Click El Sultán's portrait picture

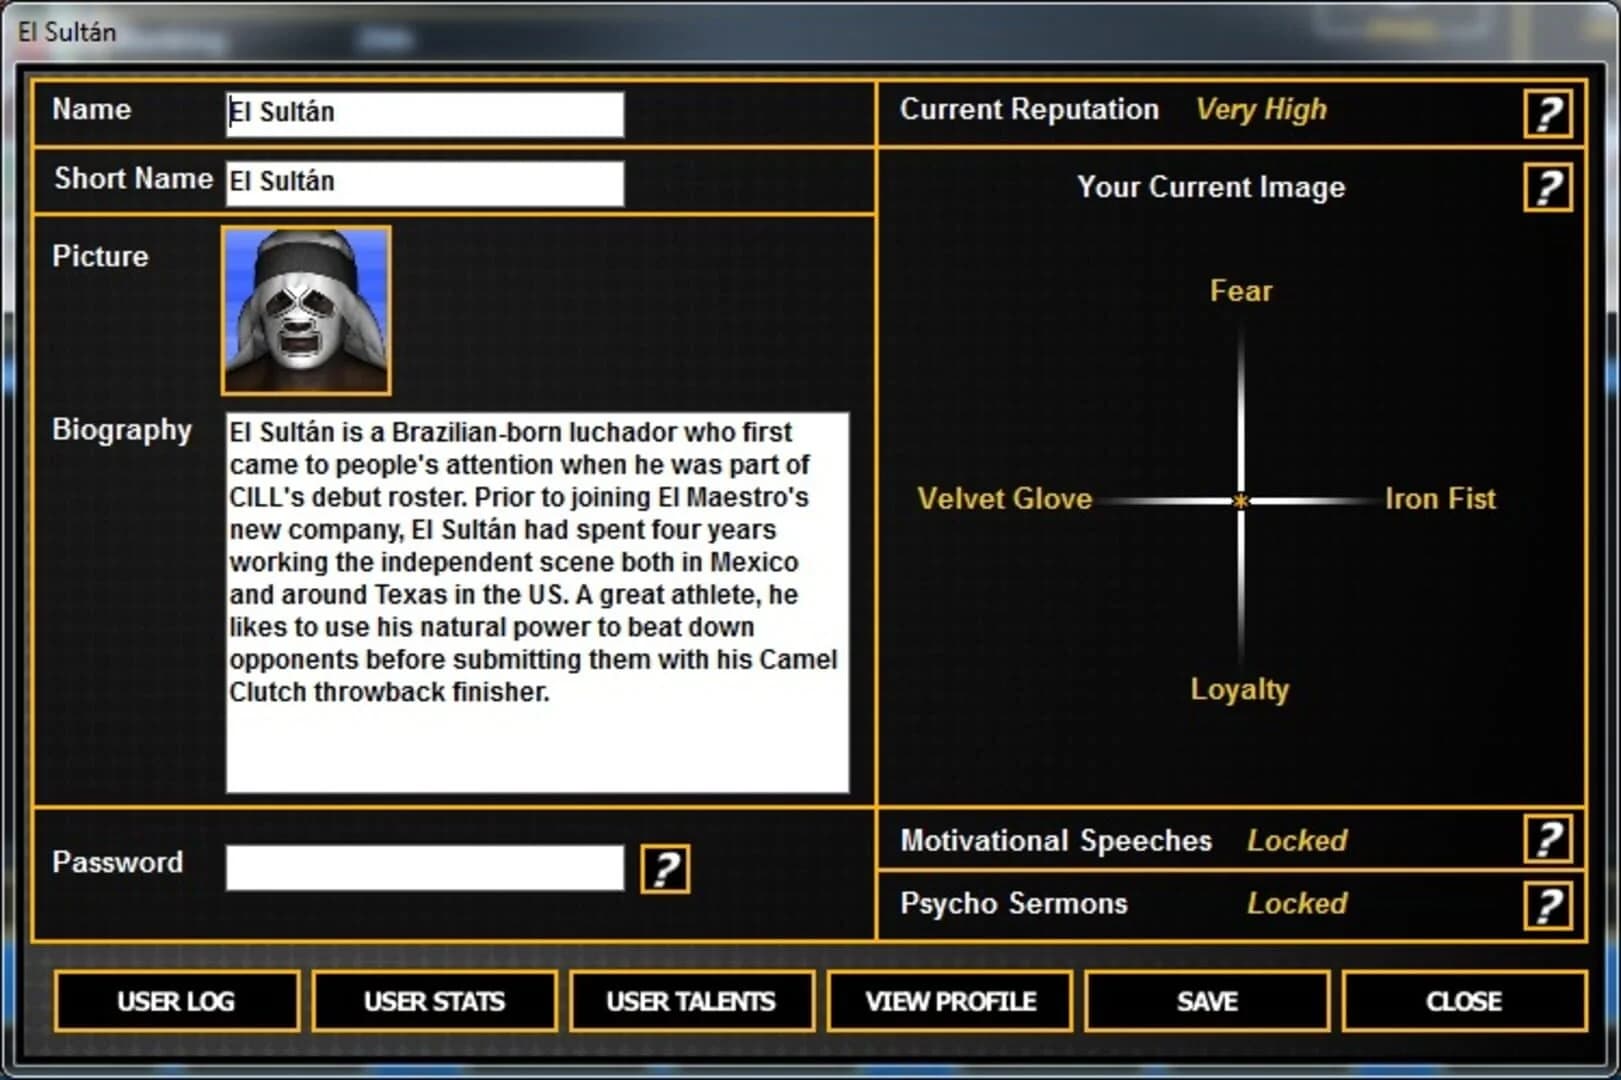(305, 311)
